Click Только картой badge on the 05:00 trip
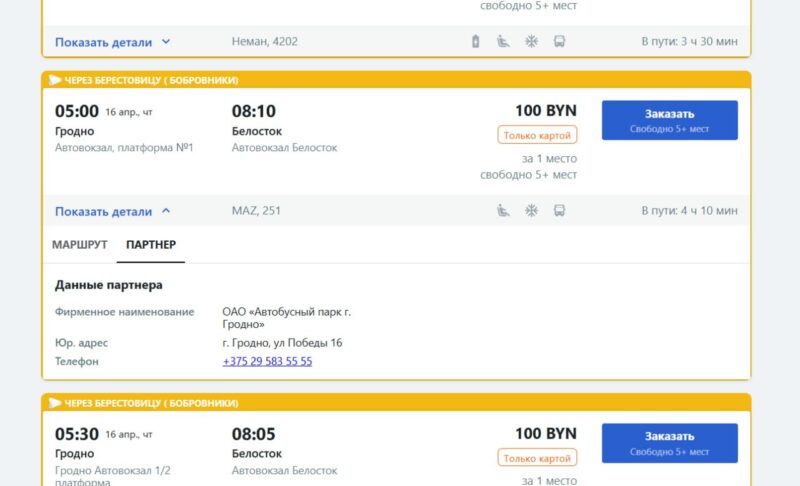This screenshot has width=800, height=486. 537,135
